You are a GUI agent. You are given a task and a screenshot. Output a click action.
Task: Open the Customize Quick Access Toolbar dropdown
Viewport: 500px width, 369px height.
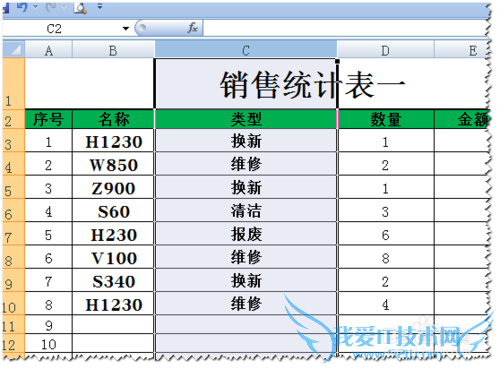100,6
